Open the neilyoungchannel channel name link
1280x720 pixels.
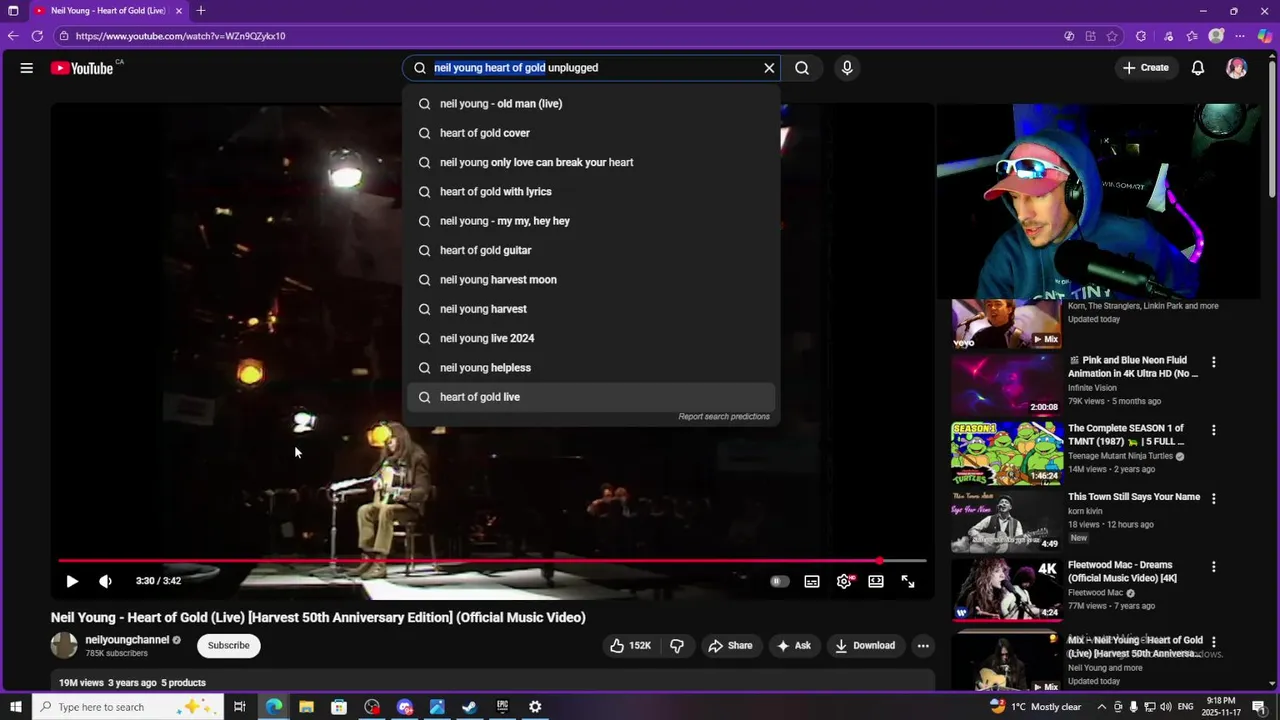click(127, 640)
